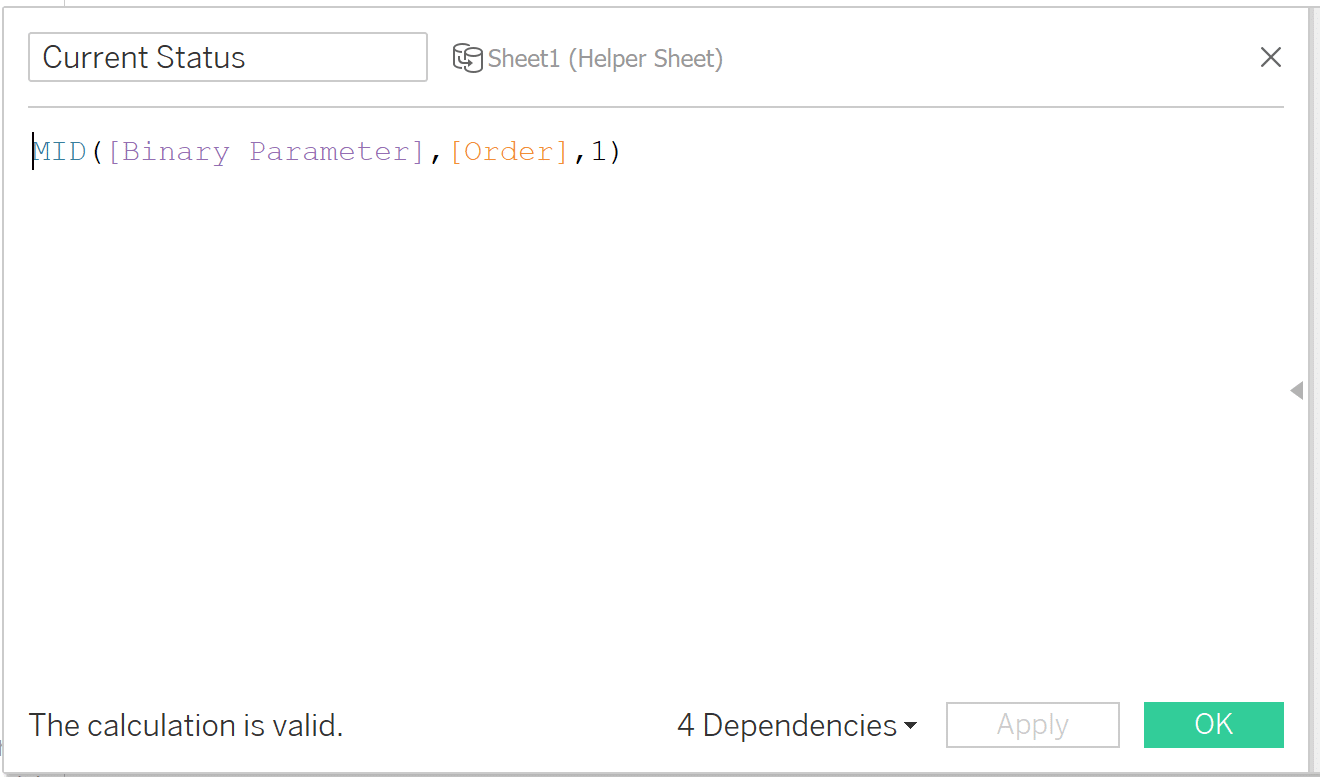The height and width of the screenshot is (777, 1320).
Task: Click the literal 1 argument in the formula
Action: (x=599, y=151)
